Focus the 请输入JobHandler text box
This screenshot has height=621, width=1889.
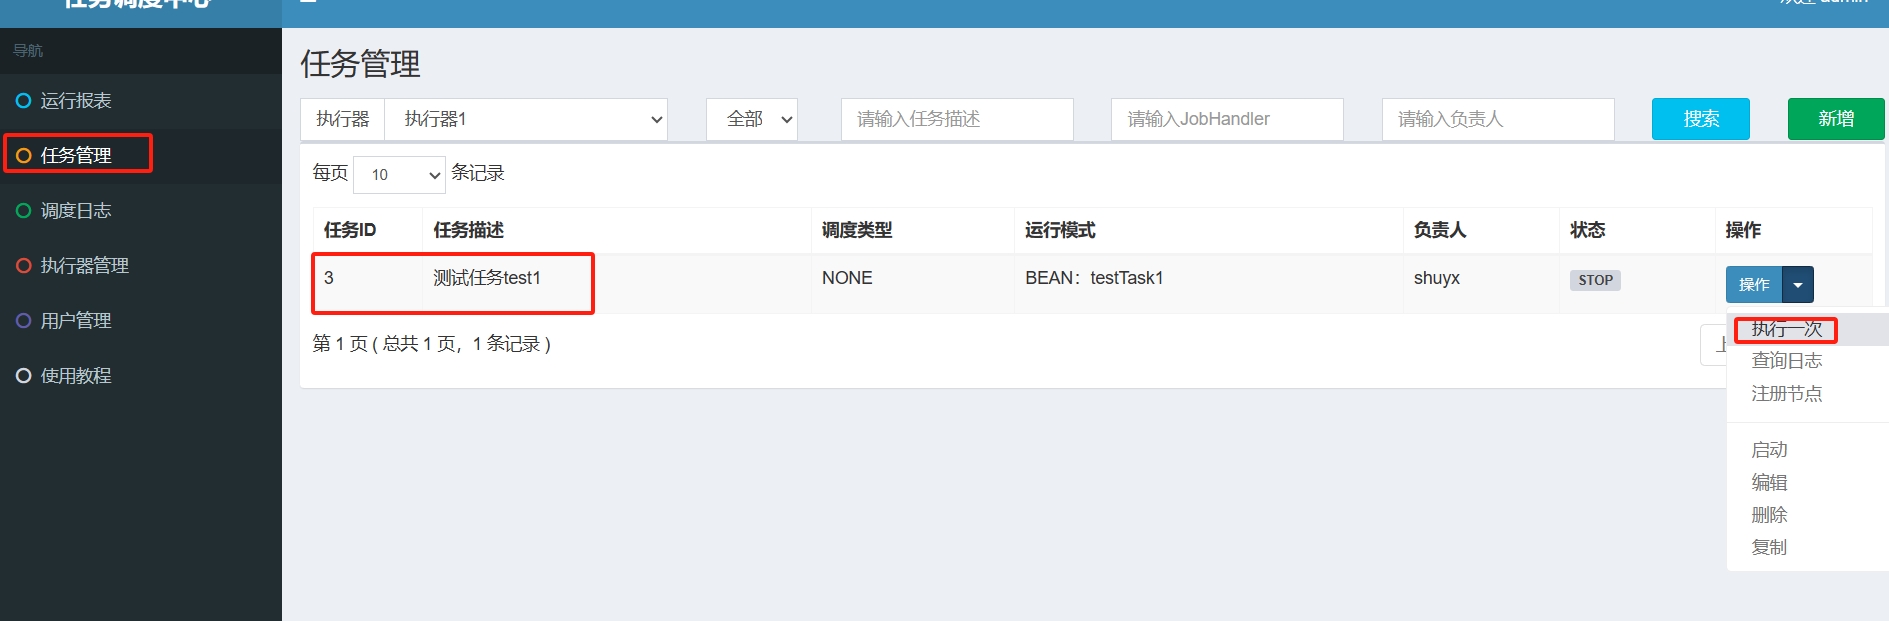click(x=1226, y=119)
